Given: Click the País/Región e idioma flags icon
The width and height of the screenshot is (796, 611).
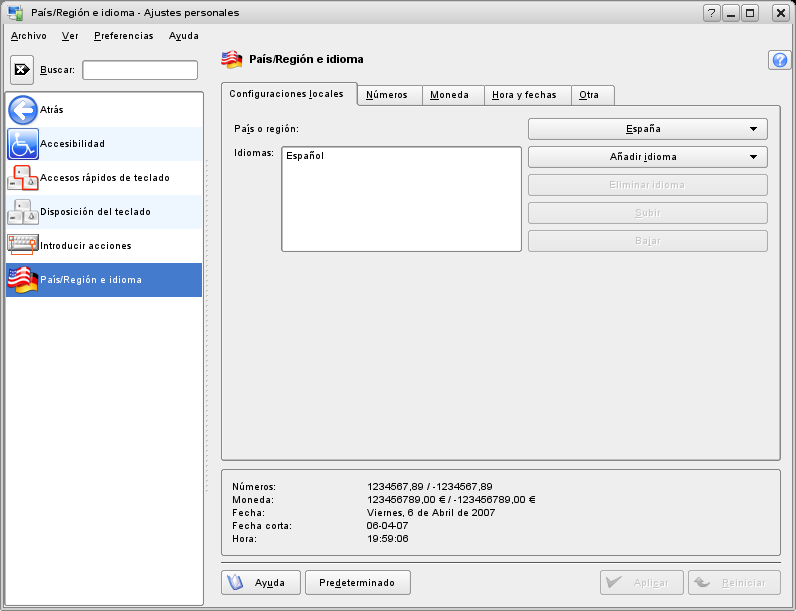Looking at the screenshot, I should click(x=22, y=280).
